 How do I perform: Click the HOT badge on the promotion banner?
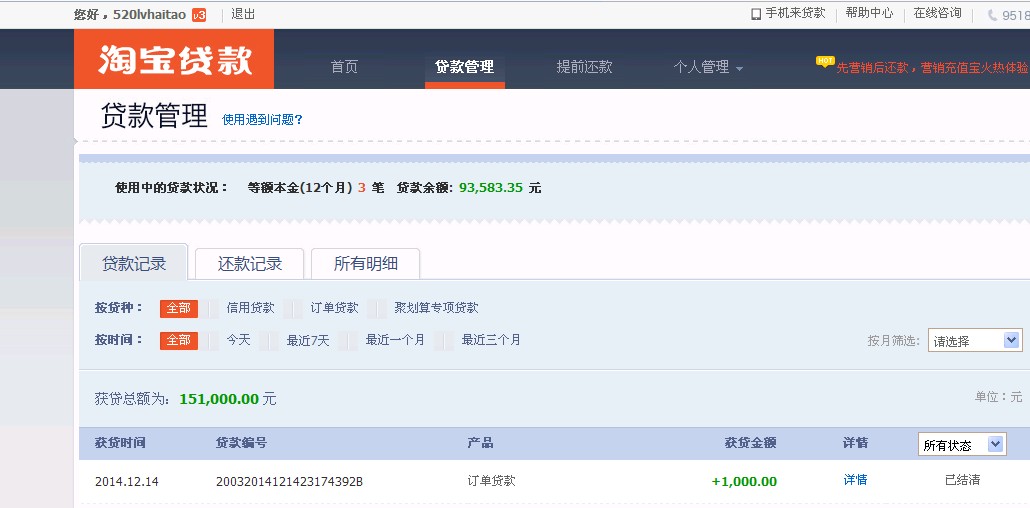tap(825, 61)
